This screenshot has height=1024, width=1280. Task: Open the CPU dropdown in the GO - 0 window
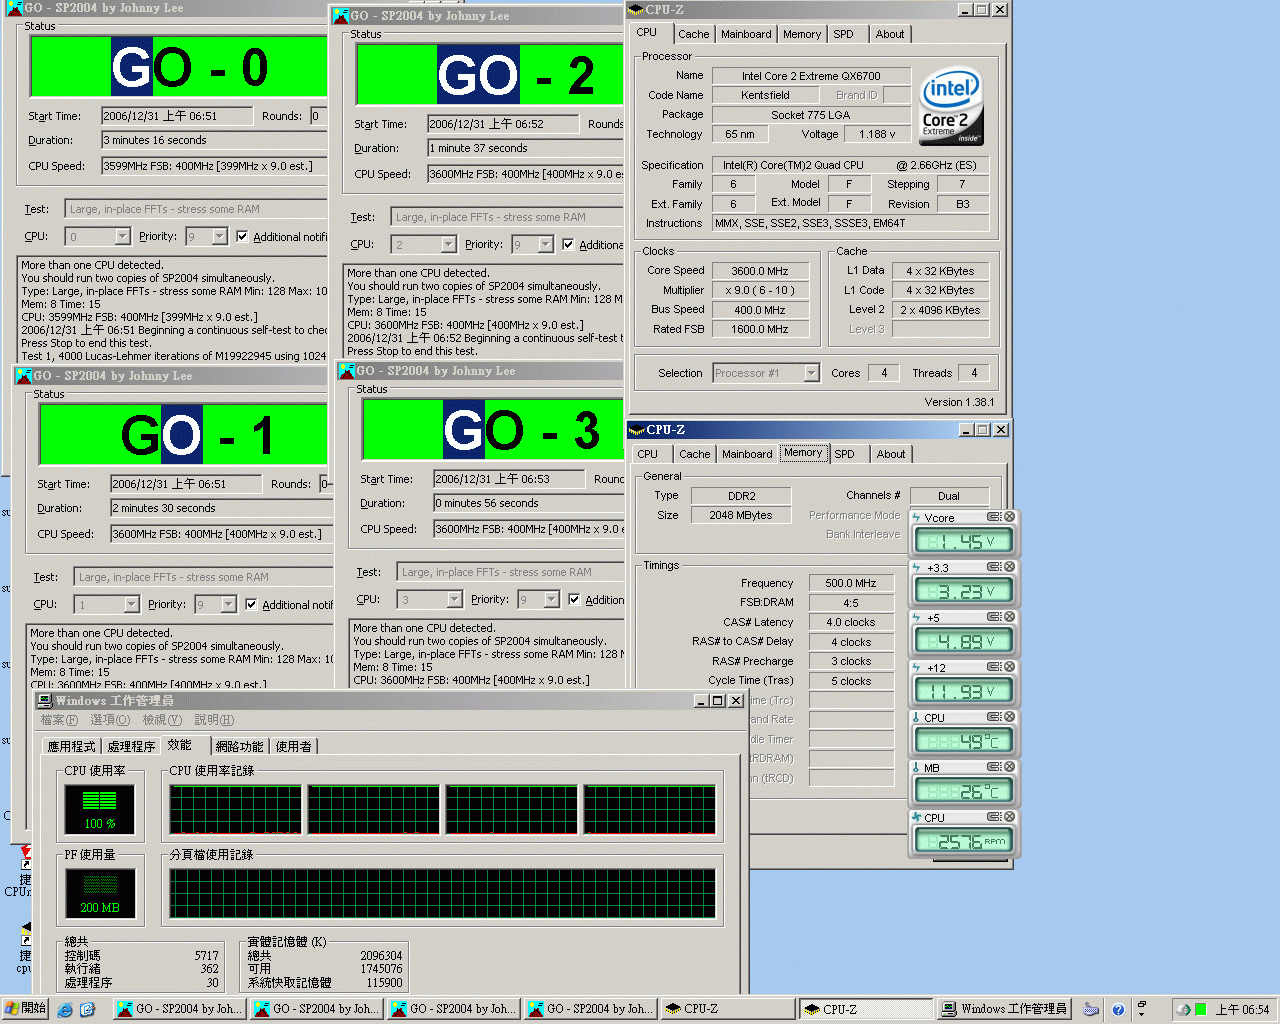pos(122,237)
